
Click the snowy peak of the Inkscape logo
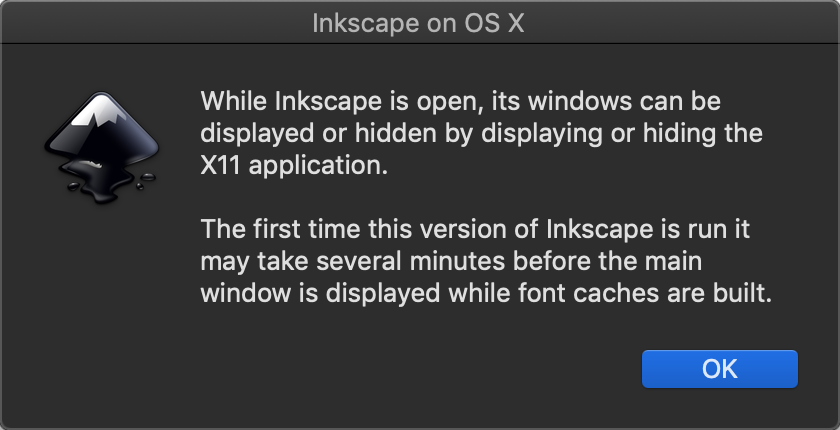tap(99, 110)
